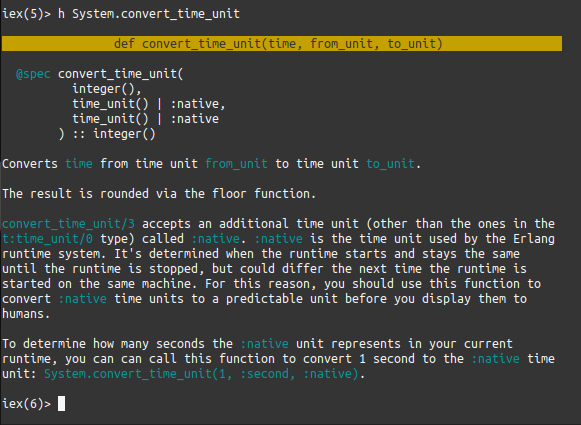The image size is (581, 425).
Task: Click System.convert_time_unit(1, :second, :native) example code
Action: [x=202, y=373]
